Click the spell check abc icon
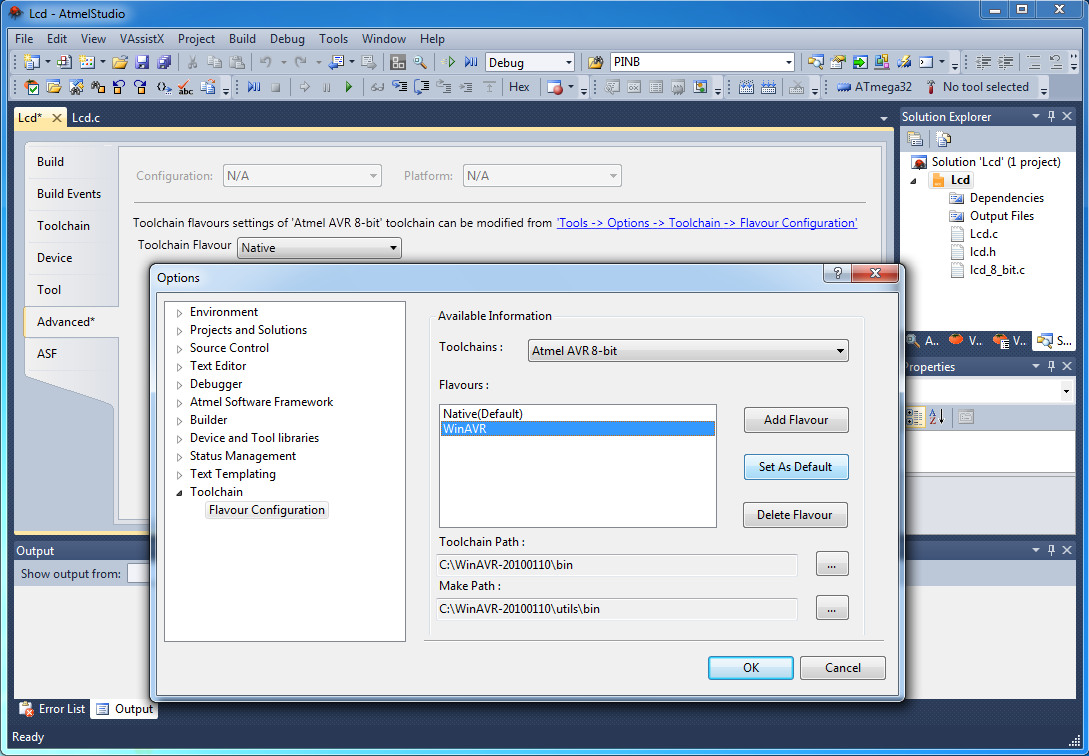 tap(185, 87)
